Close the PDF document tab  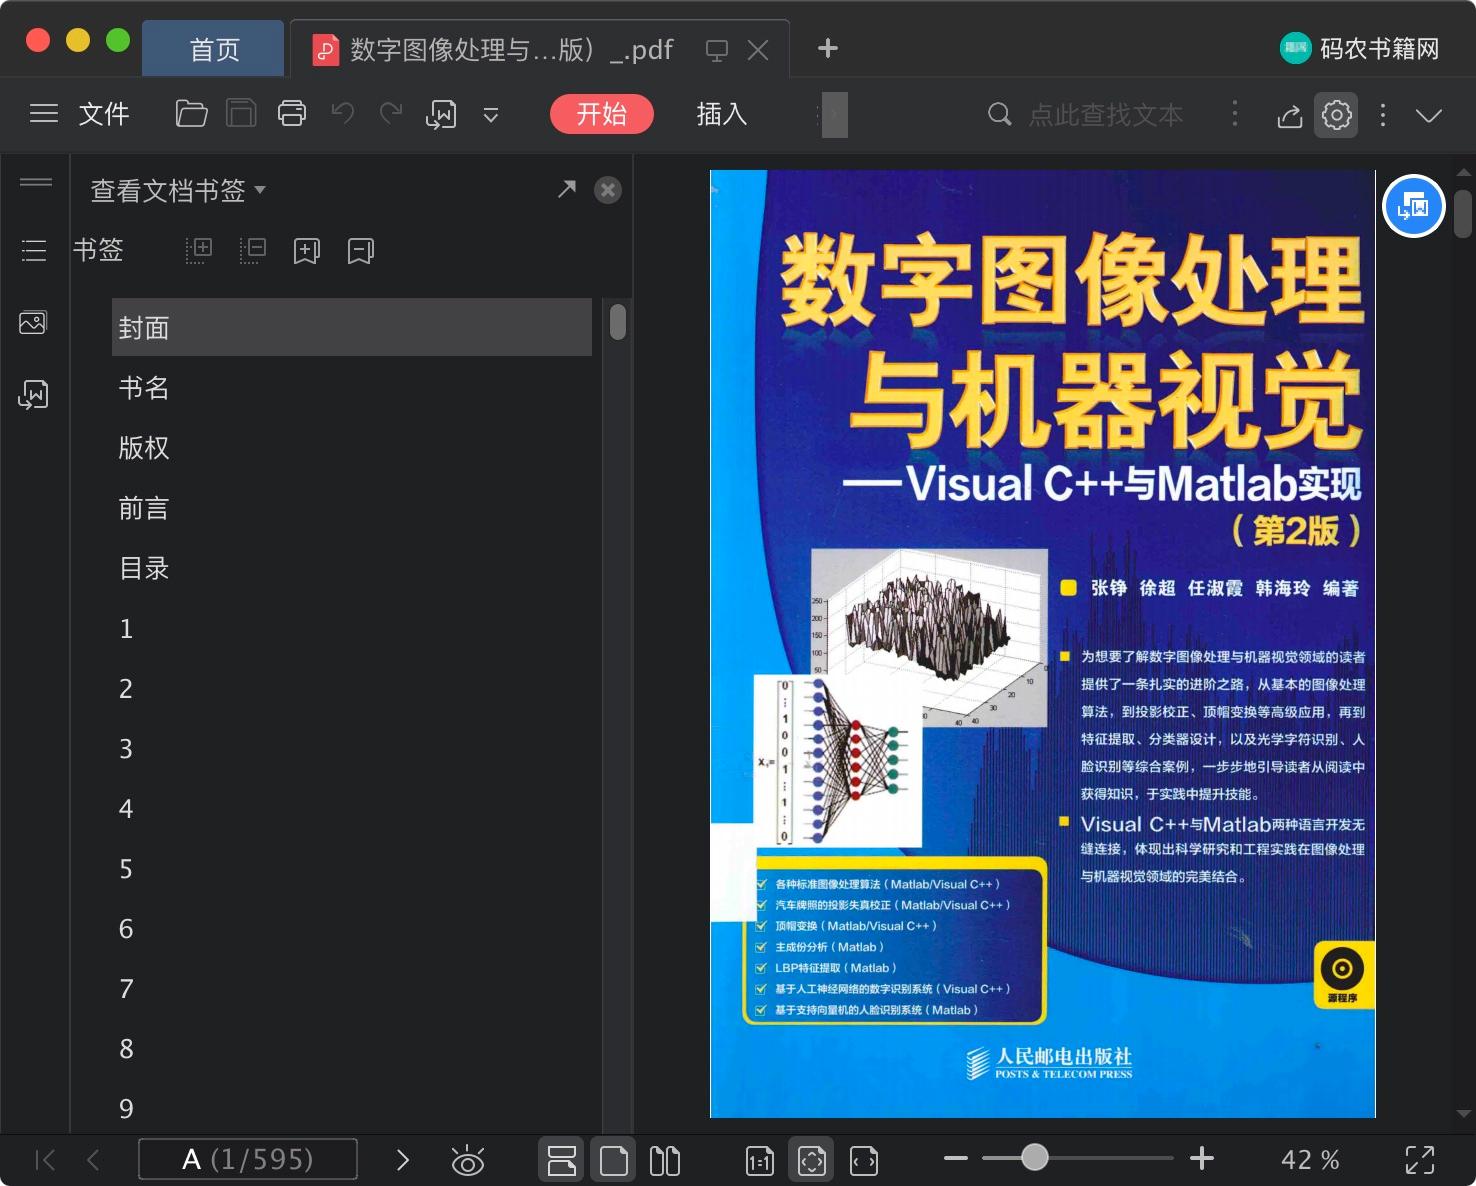(x=758, y=50)
